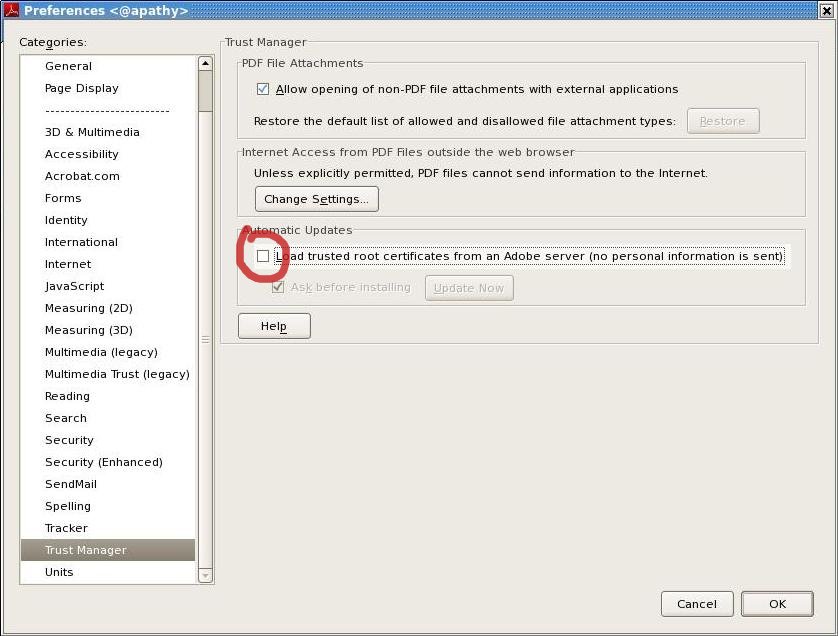Viewport: 838px width, 636px height.
Task: Confirm preferences with OK
Action: pyautogui.click(x=777, y=603)
